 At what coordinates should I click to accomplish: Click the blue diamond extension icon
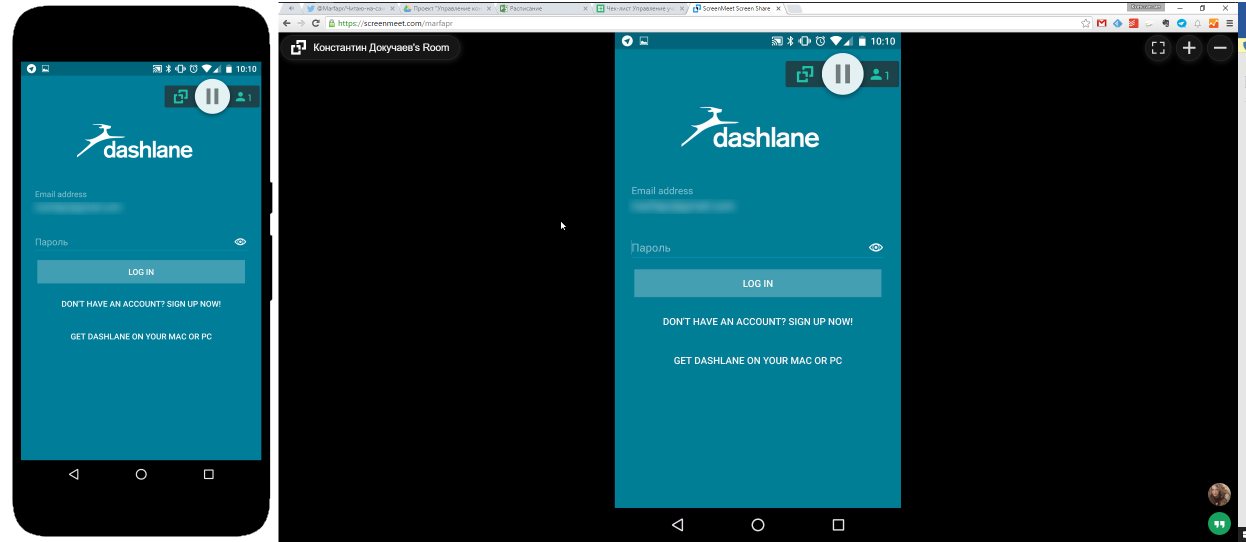(1117, 23)
